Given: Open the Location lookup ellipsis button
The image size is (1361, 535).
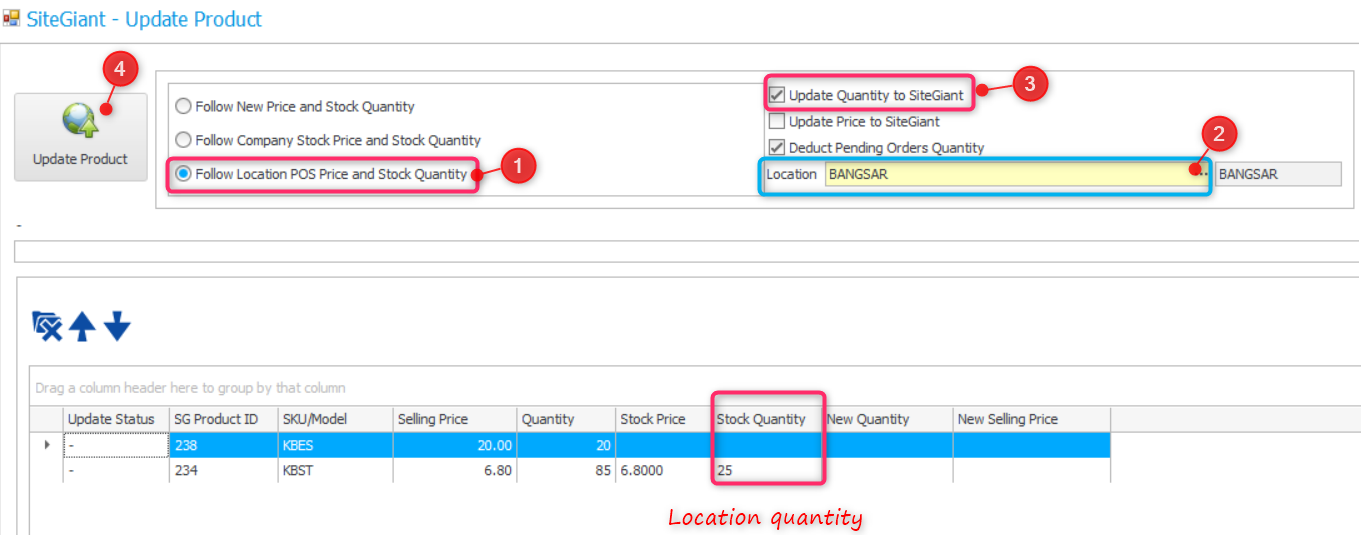Looking at the screenshot, I should [1203, 174].
